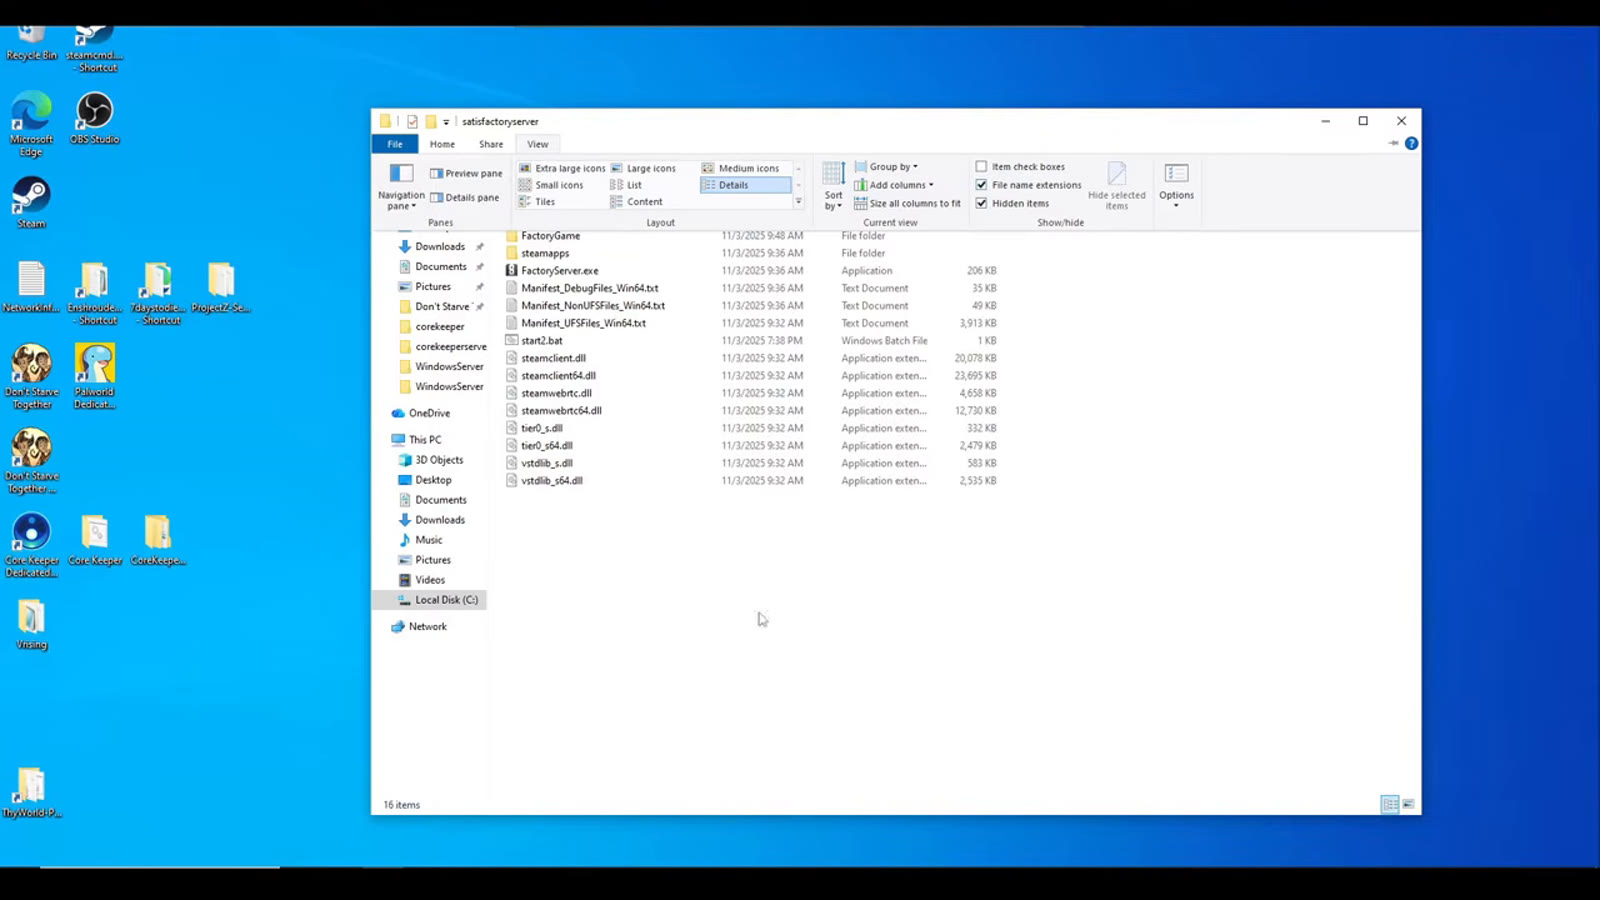Open Explorer help question mark icon
Viewport: 1600px width, 900px height.
click(1411, 143)
